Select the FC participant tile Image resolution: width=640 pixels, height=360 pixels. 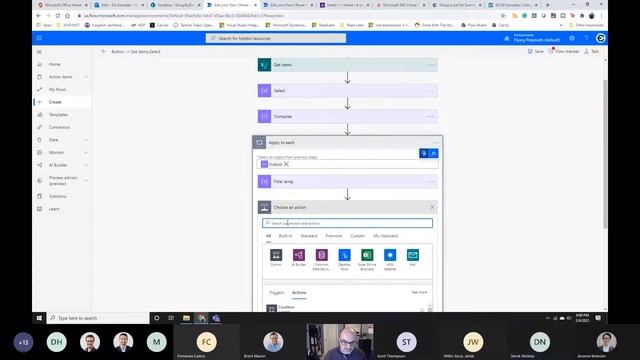206,342
